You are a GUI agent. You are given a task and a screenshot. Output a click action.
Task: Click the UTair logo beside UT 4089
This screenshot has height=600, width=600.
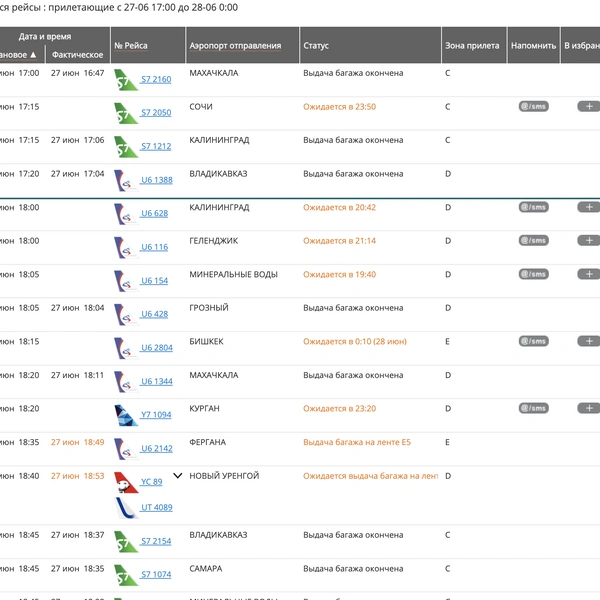click(x=126, y=508)
